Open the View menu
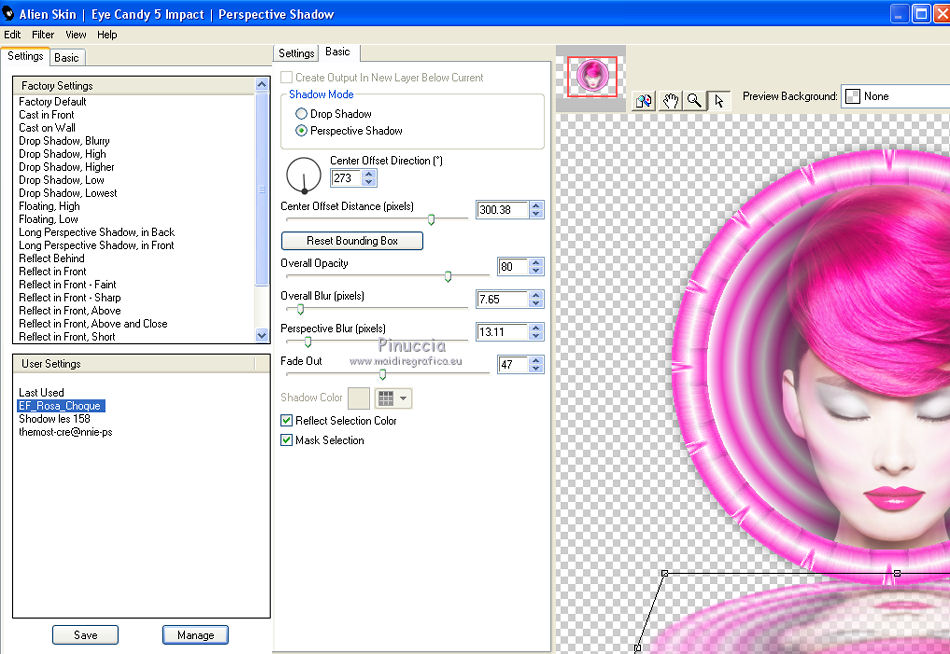 (x=76, y=35)
